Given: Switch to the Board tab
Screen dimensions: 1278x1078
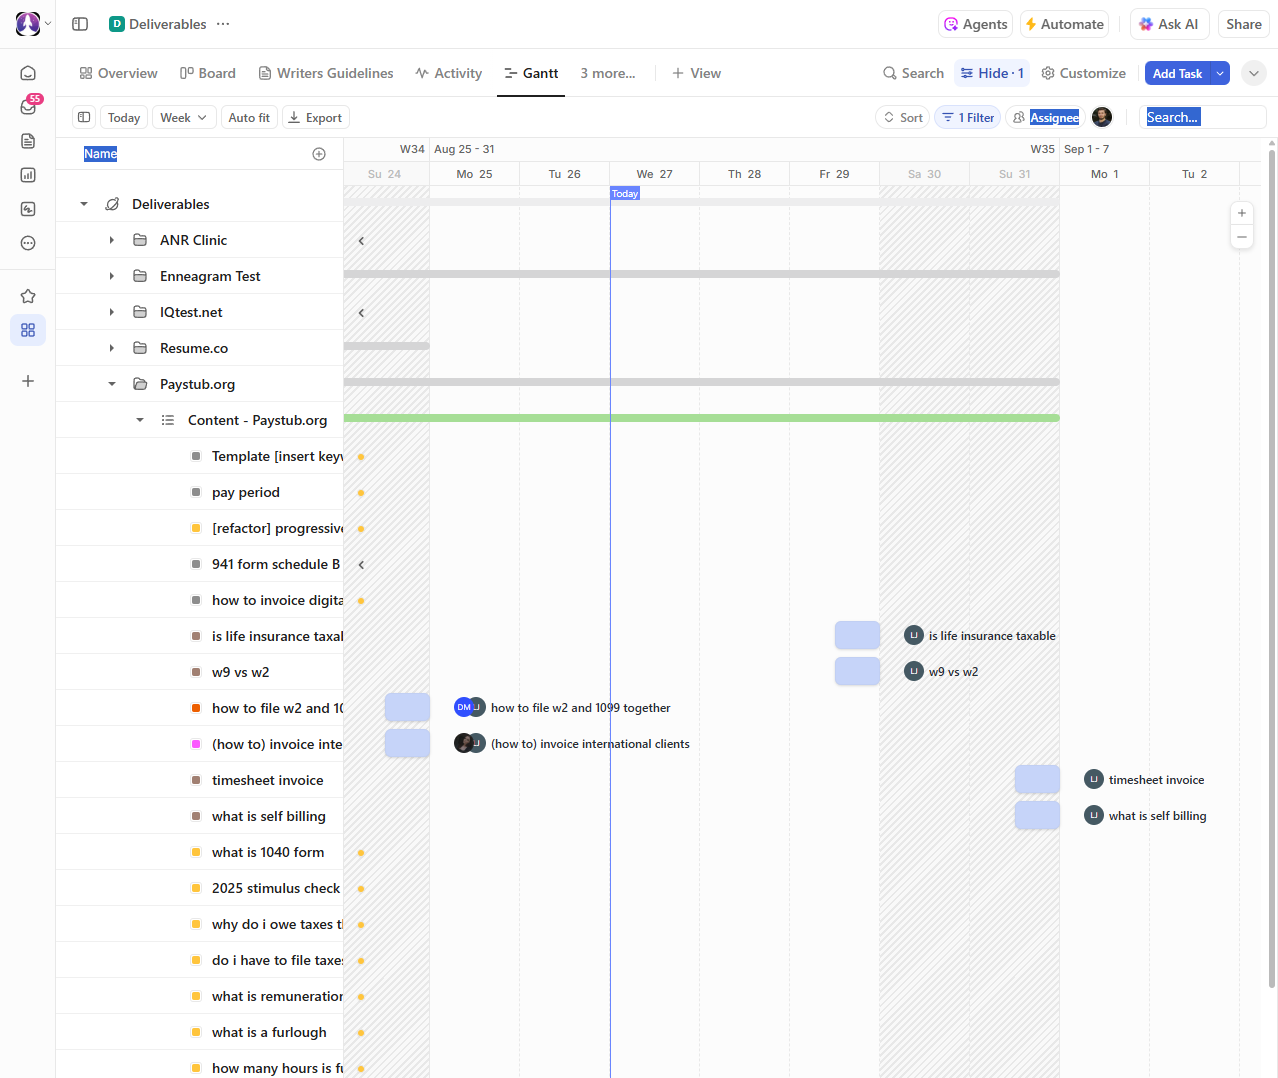Looking at the screenshot, I should pyautogui.click(x=207, y=73).
